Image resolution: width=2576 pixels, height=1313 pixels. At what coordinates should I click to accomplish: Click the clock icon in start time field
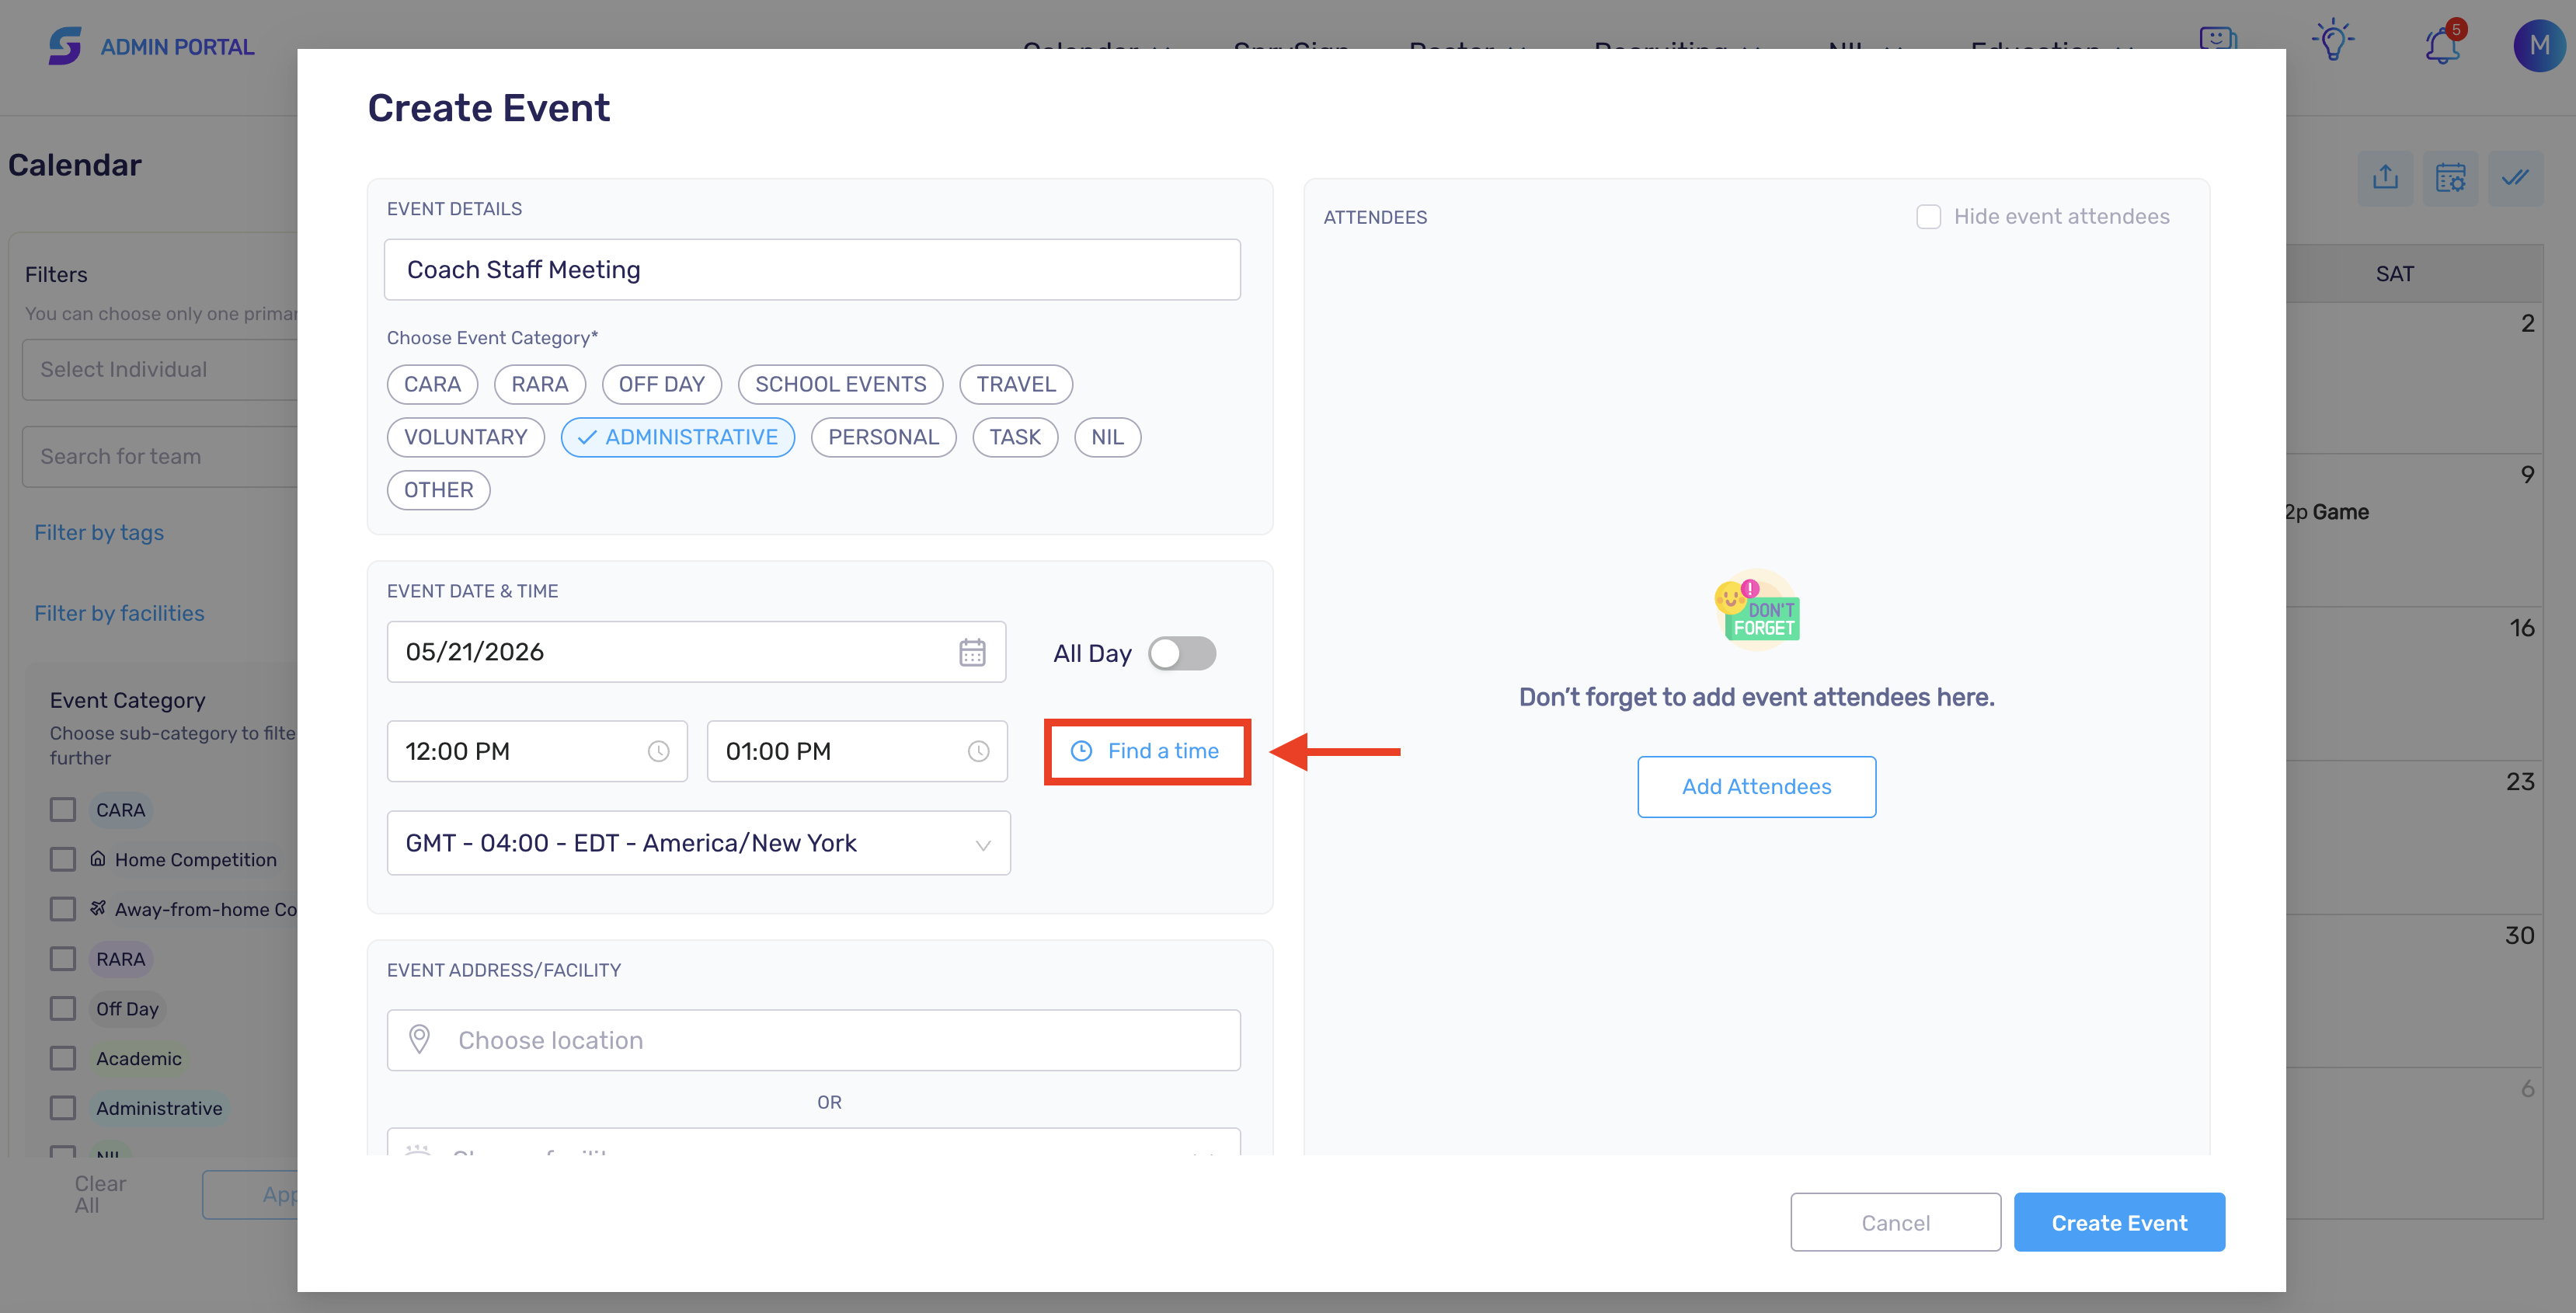coord(658,751)
